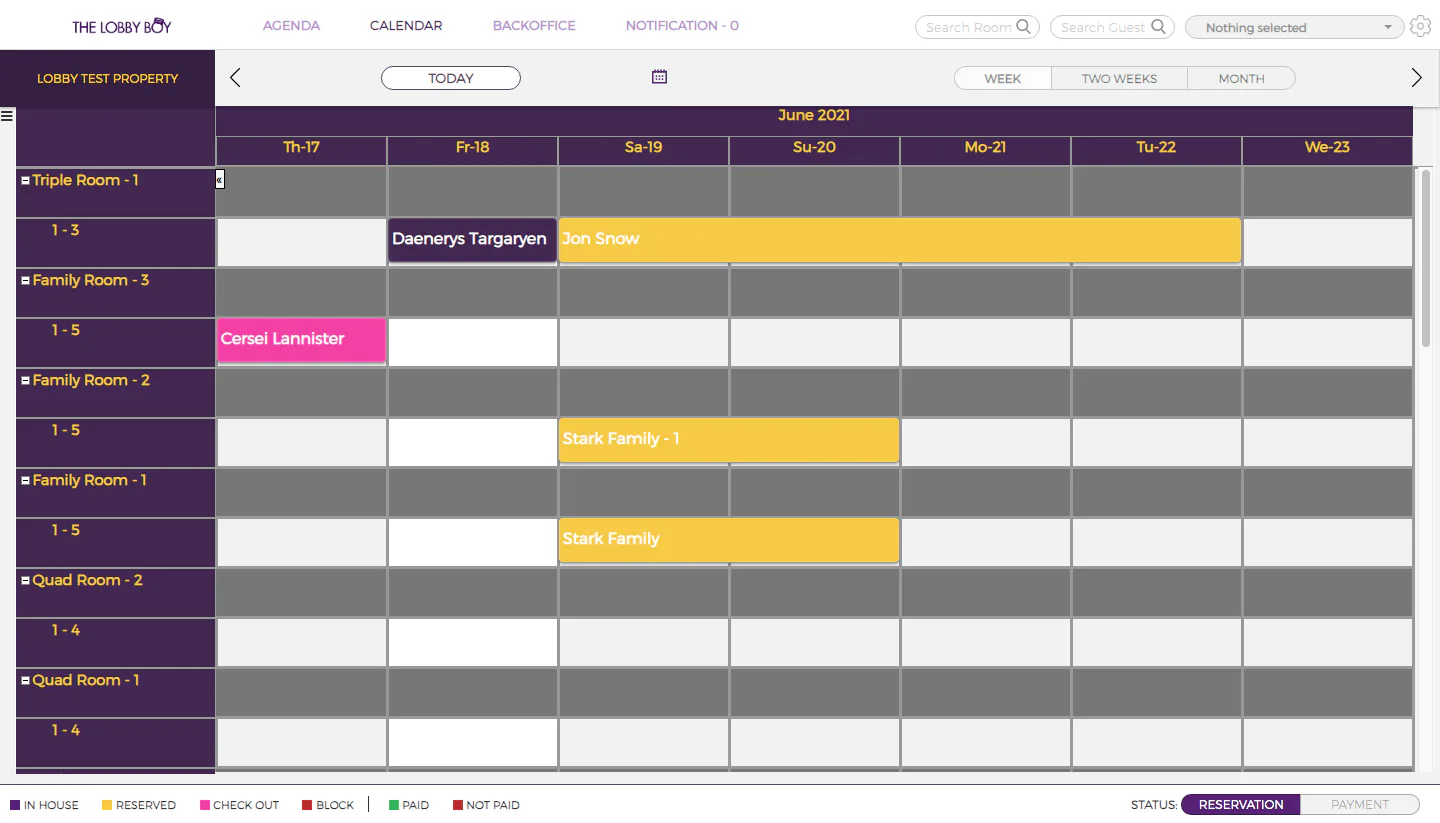Go to previous week arrow
The image size is (1440, 823).
click(x=235, y=78)
